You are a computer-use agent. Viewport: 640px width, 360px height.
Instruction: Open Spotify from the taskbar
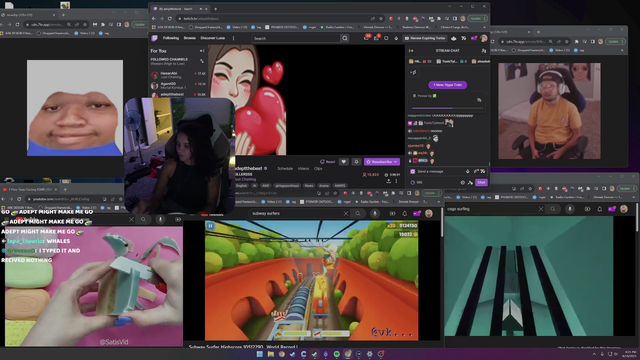[x=337, y=354]
